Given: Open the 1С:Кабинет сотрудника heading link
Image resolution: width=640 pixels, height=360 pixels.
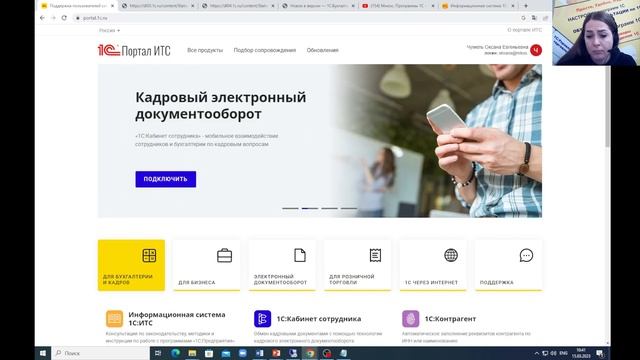Looking at the screenshot, I should (319, 319).
